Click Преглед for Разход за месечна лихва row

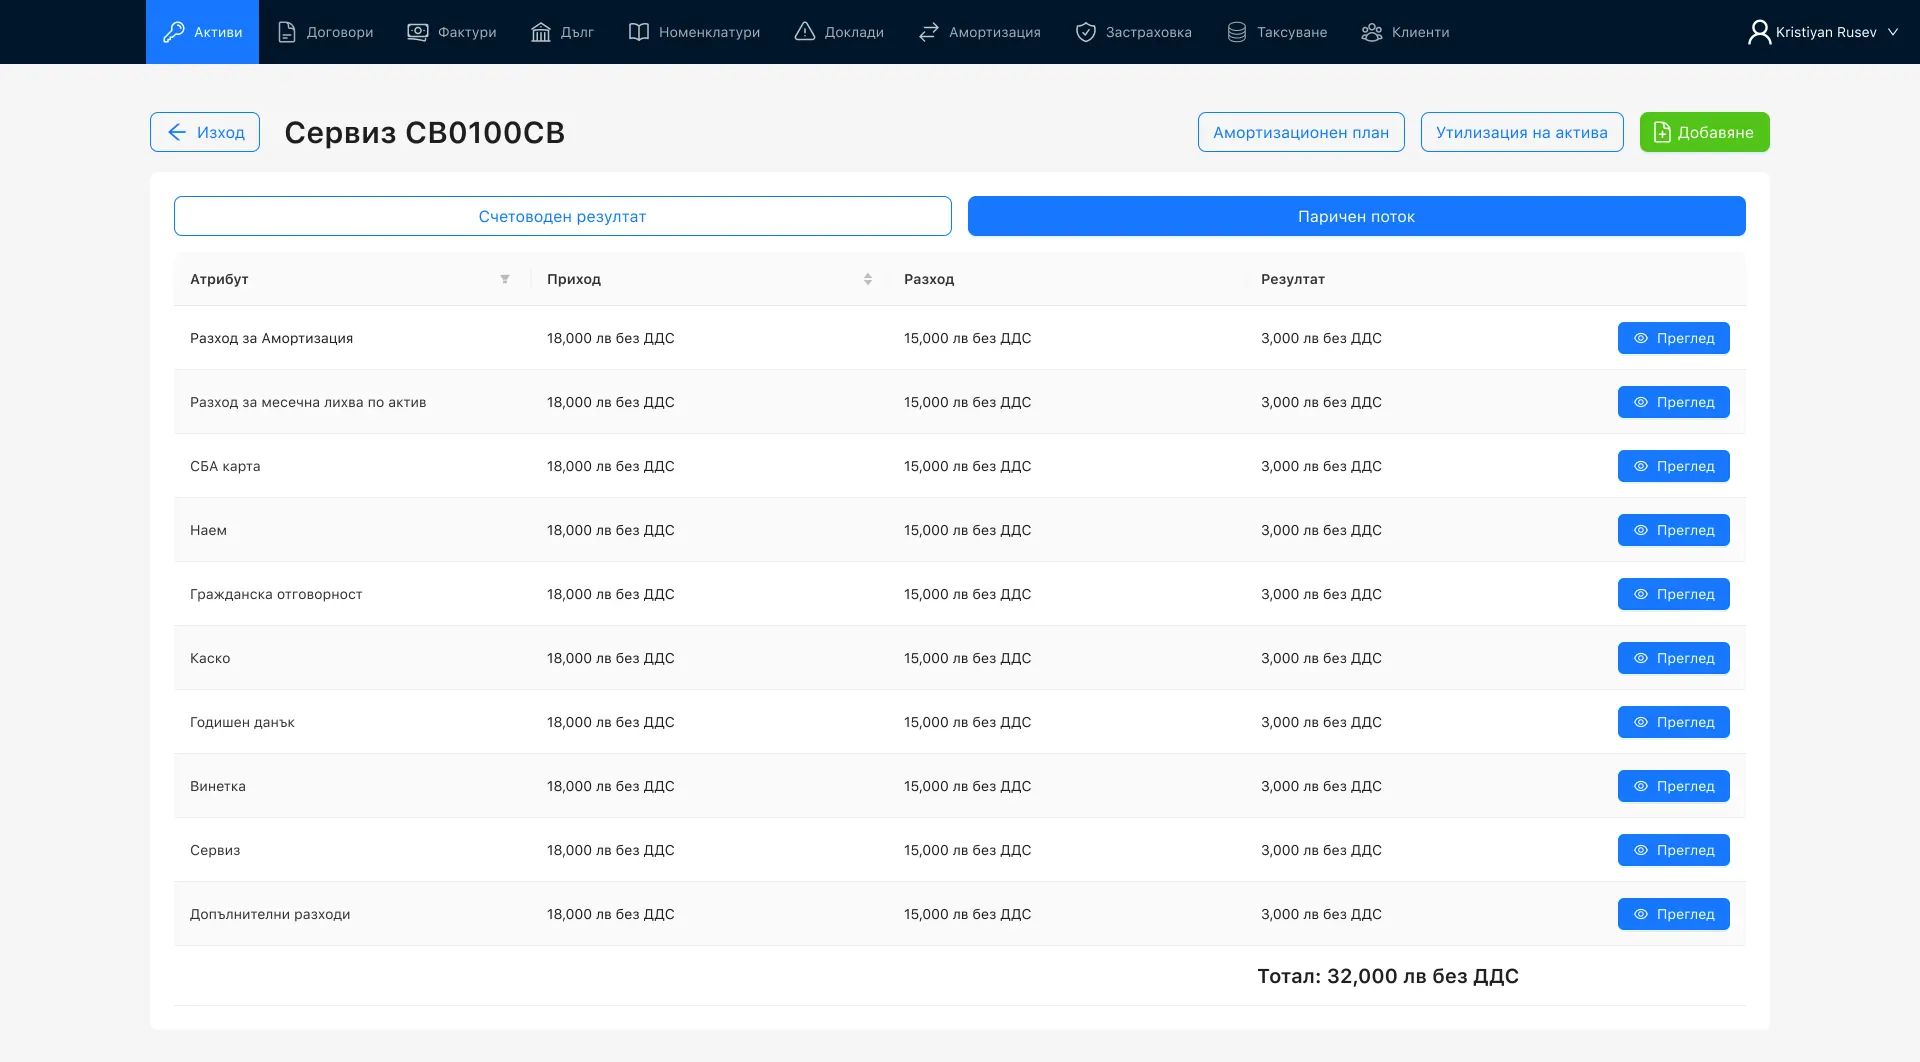click(x=1674, y=402)
